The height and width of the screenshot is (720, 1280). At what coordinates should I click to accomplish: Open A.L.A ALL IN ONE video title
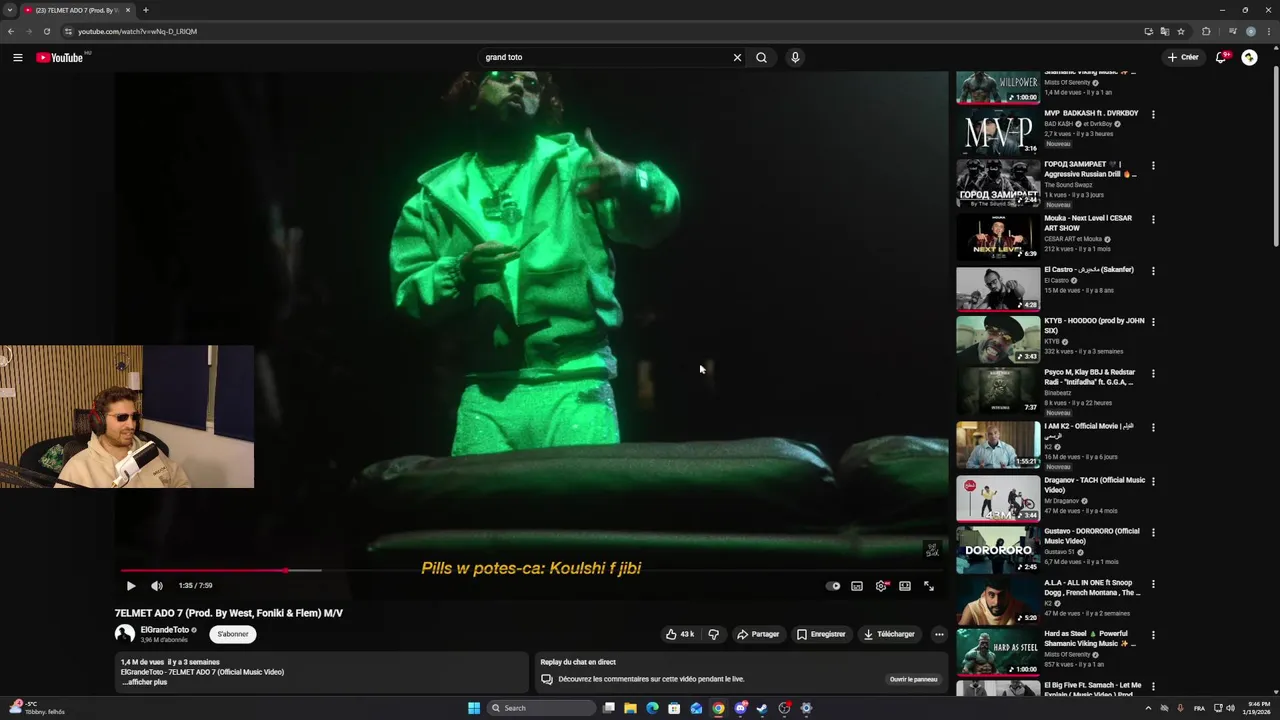click(x=1092, y=588)
